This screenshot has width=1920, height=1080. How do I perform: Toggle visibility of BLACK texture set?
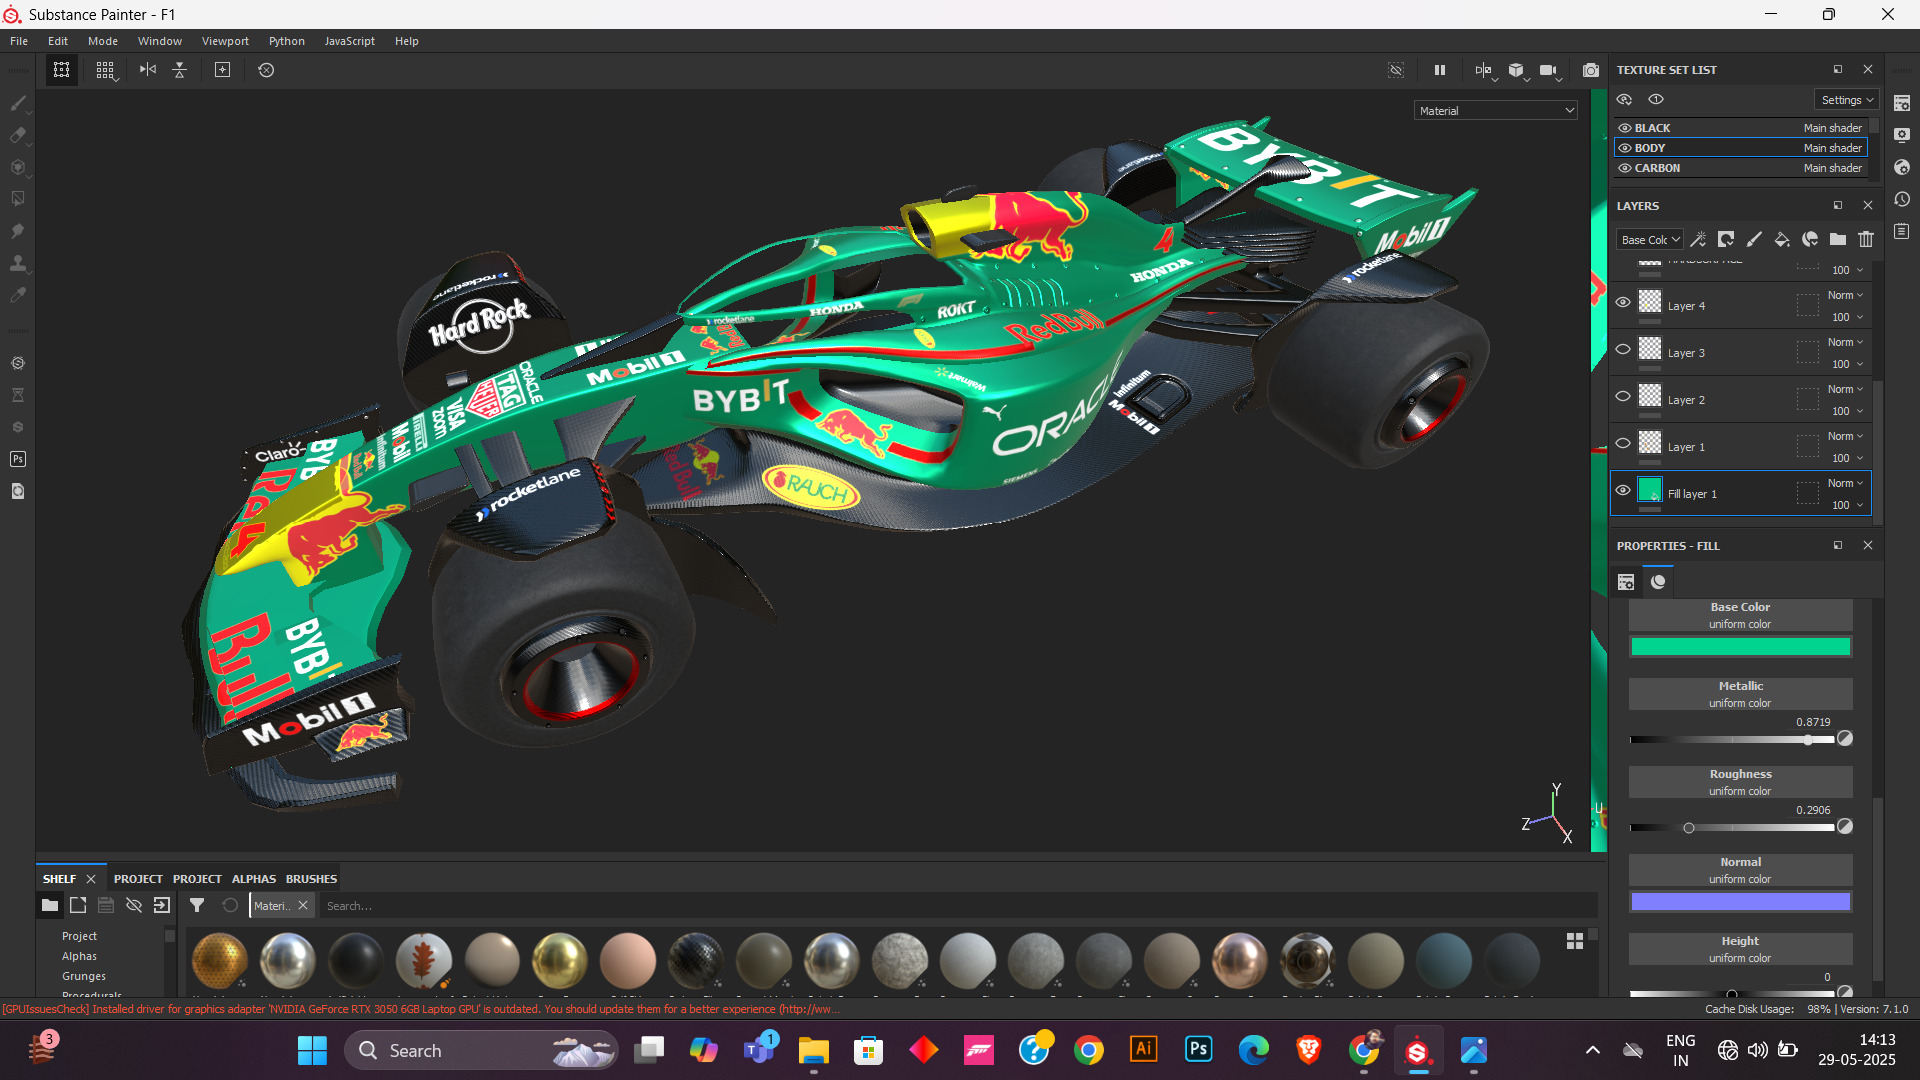pyautogui.click(x=1625, y=128)
